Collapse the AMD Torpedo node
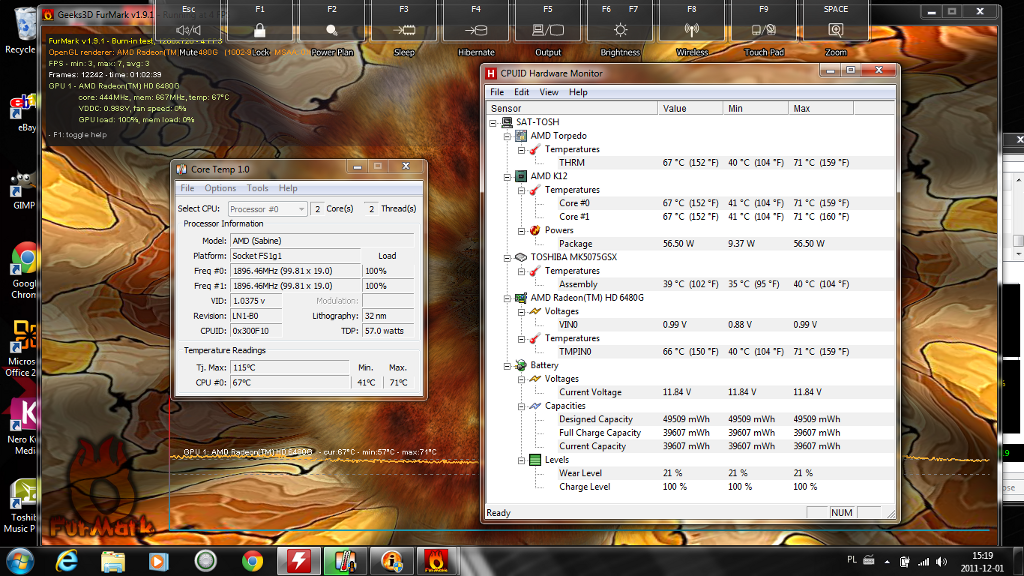Screen dimensions: 1024x576 click(507, 136)
